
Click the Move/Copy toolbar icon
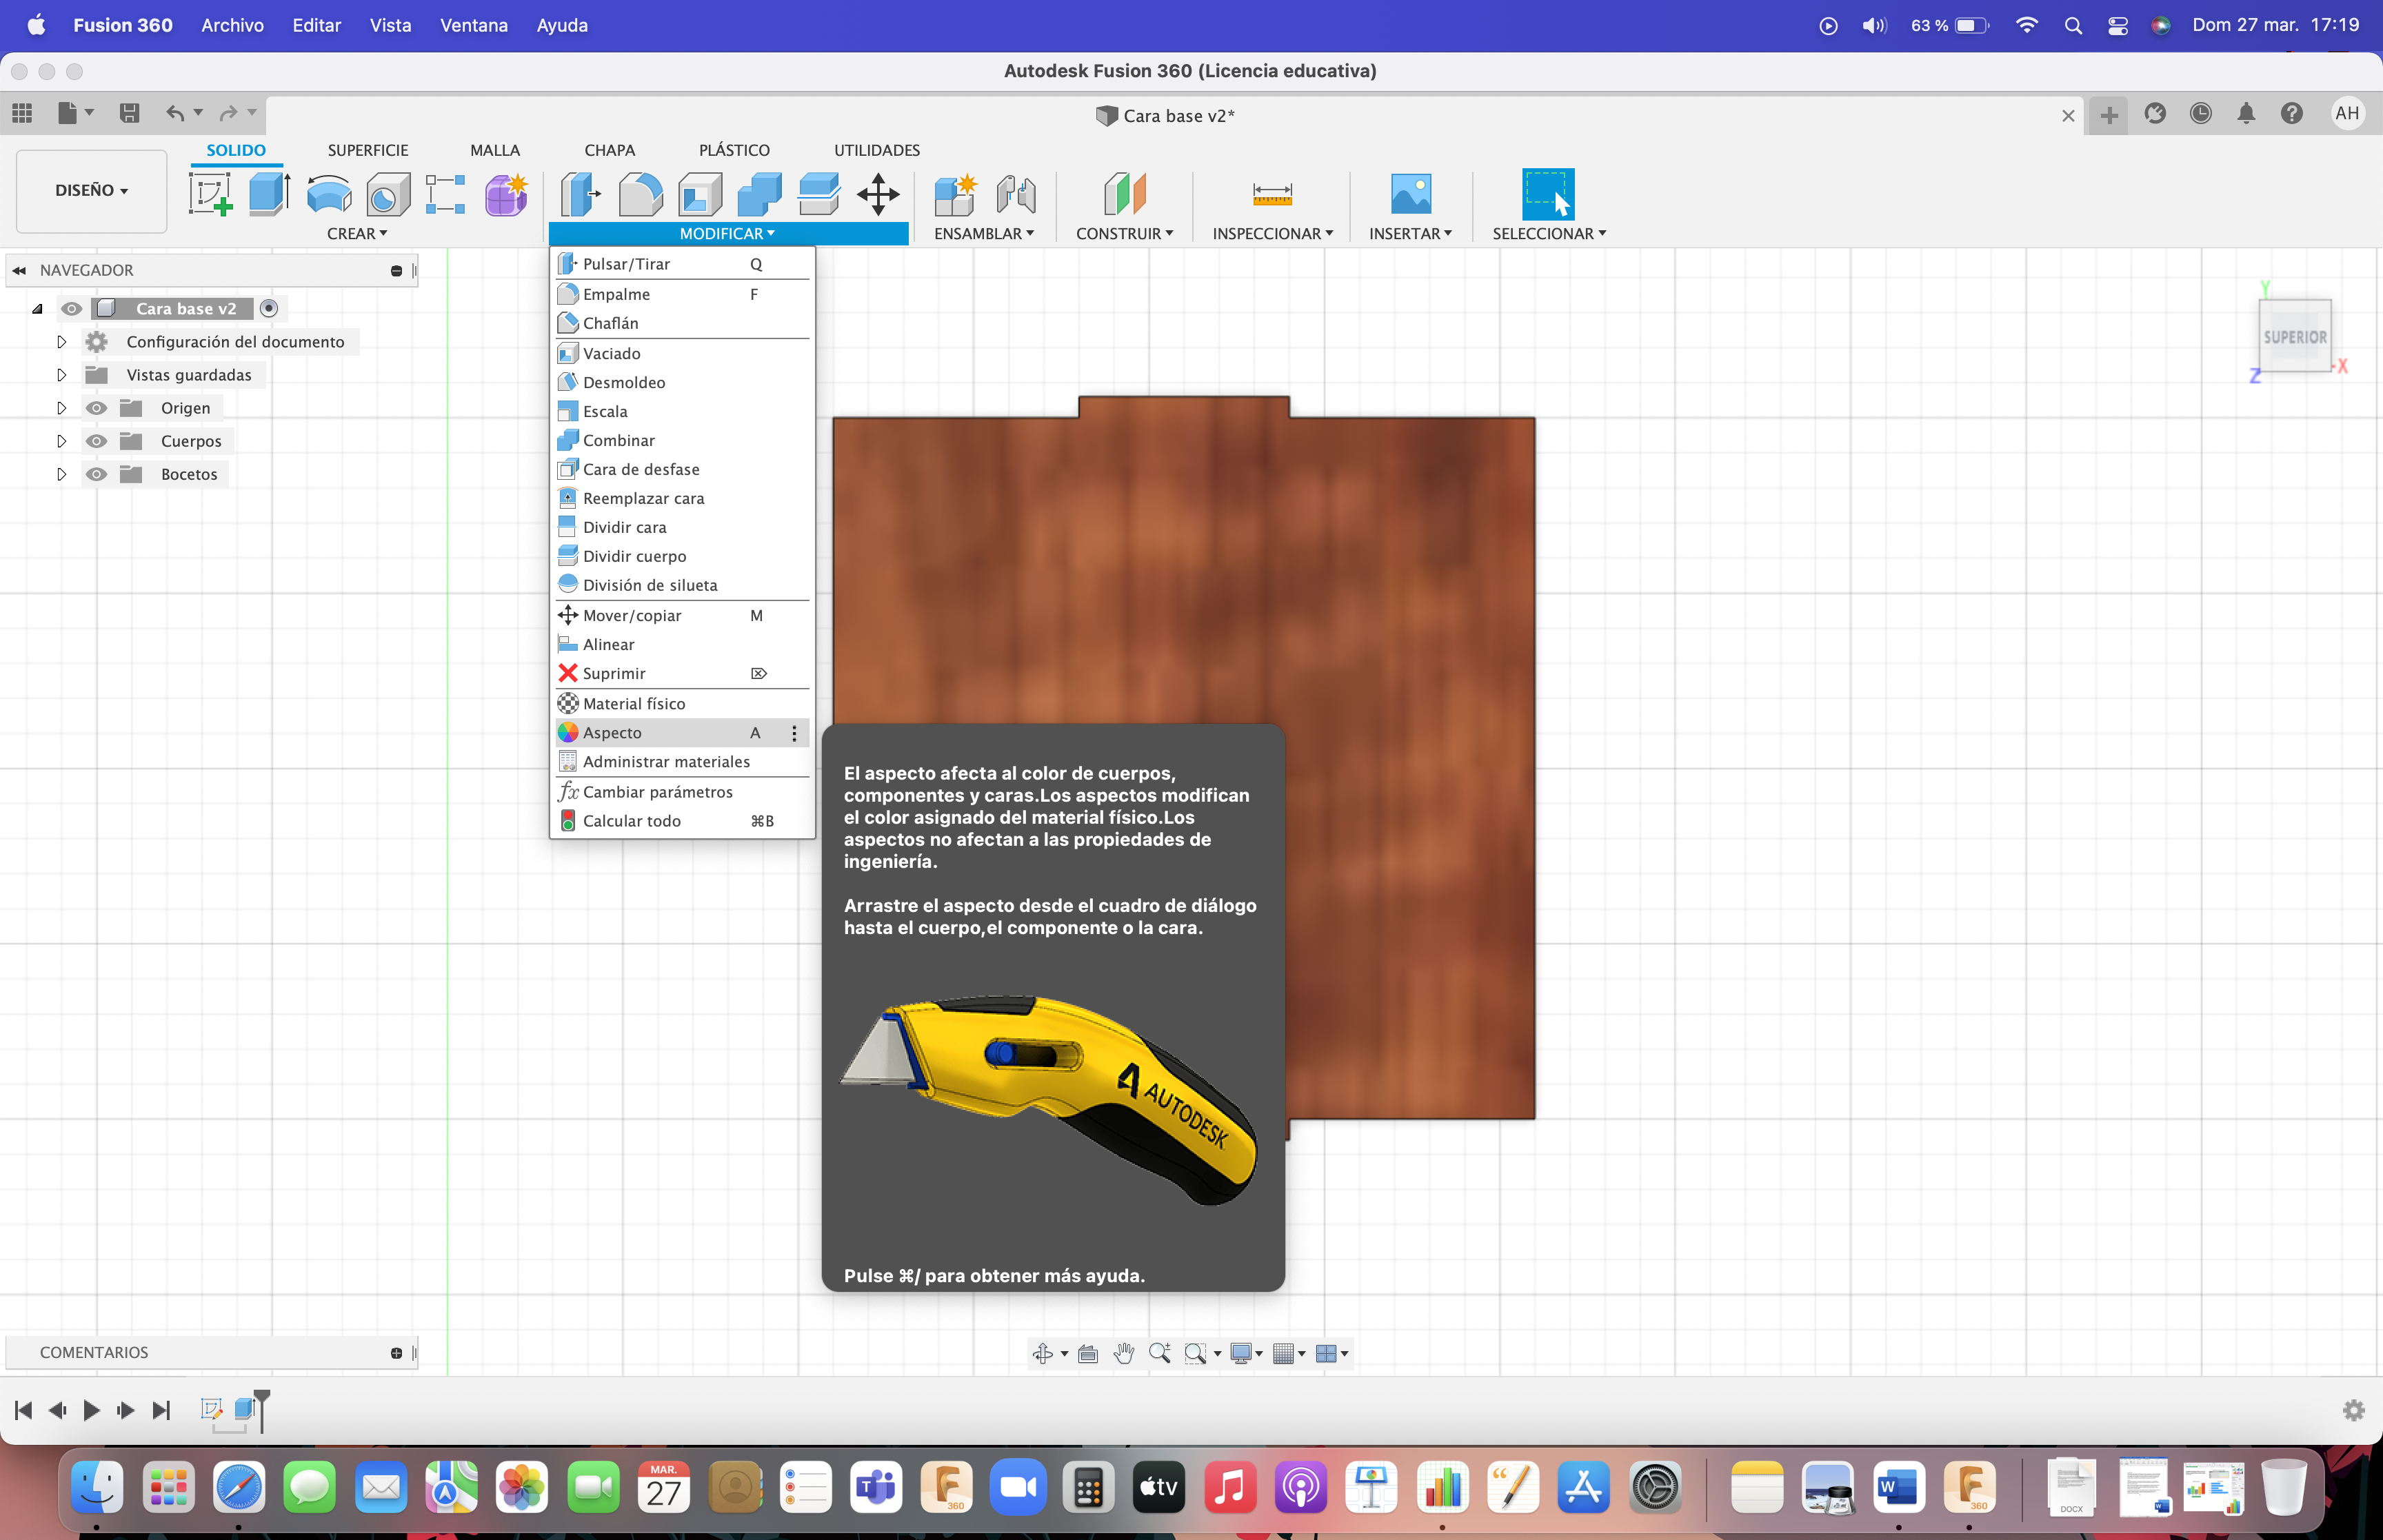pos(878,194)
